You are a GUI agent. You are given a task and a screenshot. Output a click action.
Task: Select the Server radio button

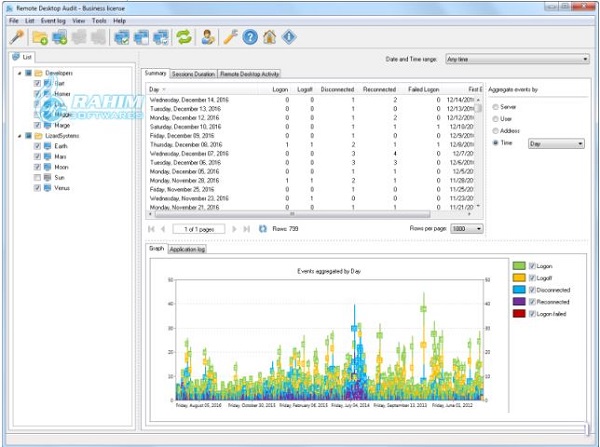pos(495,104)
